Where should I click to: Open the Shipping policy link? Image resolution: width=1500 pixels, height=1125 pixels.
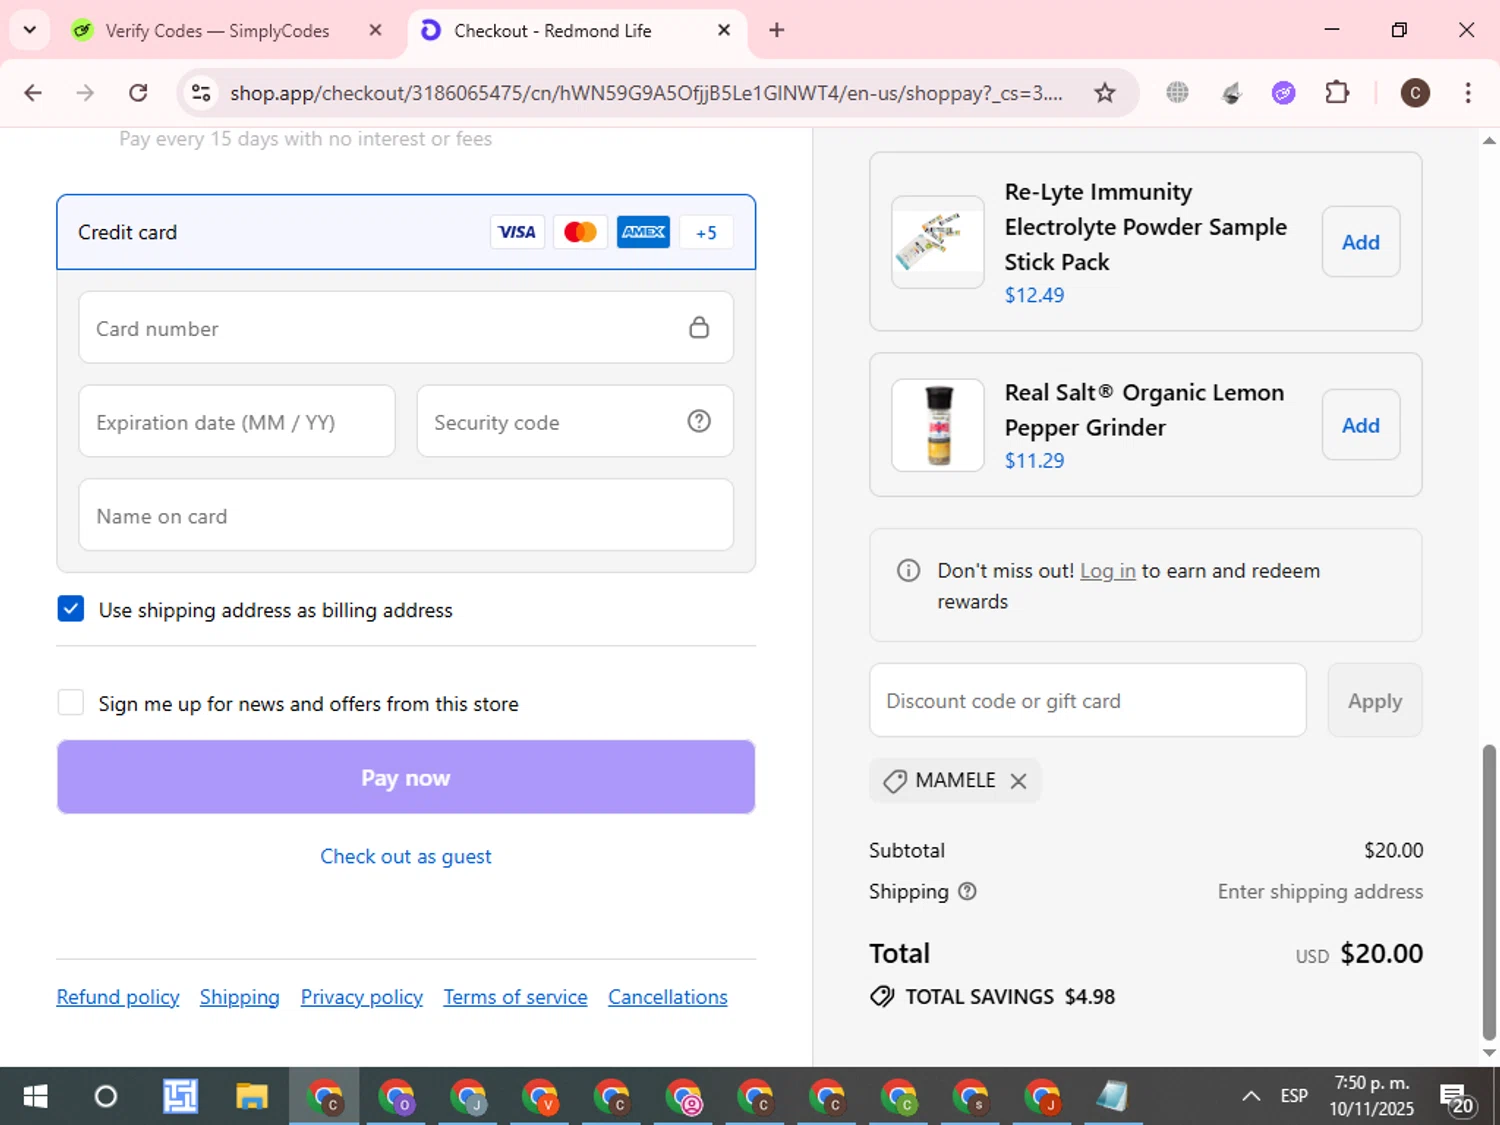(x=240, y=997)
